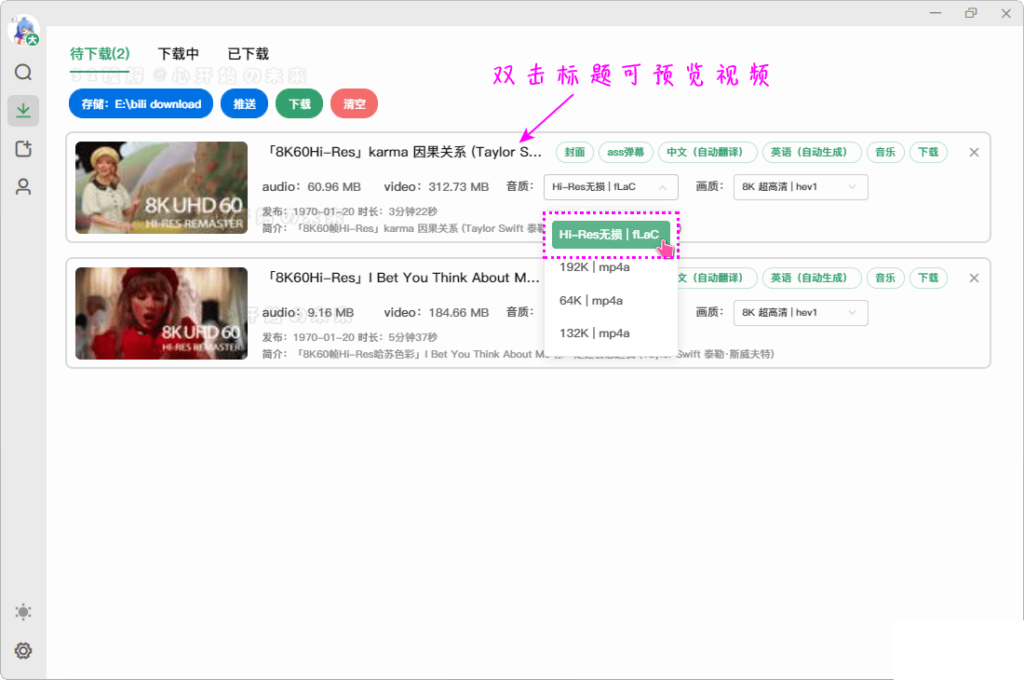Open the user account sidebar icon

[23, 186]
